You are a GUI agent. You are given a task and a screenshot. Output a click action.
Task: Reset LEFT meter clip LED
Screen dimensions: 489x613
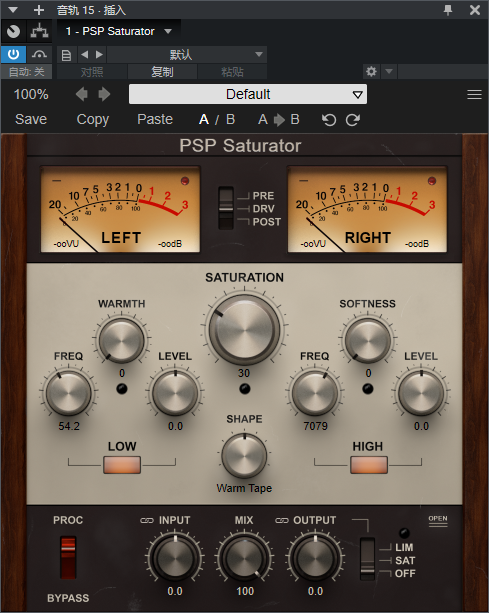184,181
